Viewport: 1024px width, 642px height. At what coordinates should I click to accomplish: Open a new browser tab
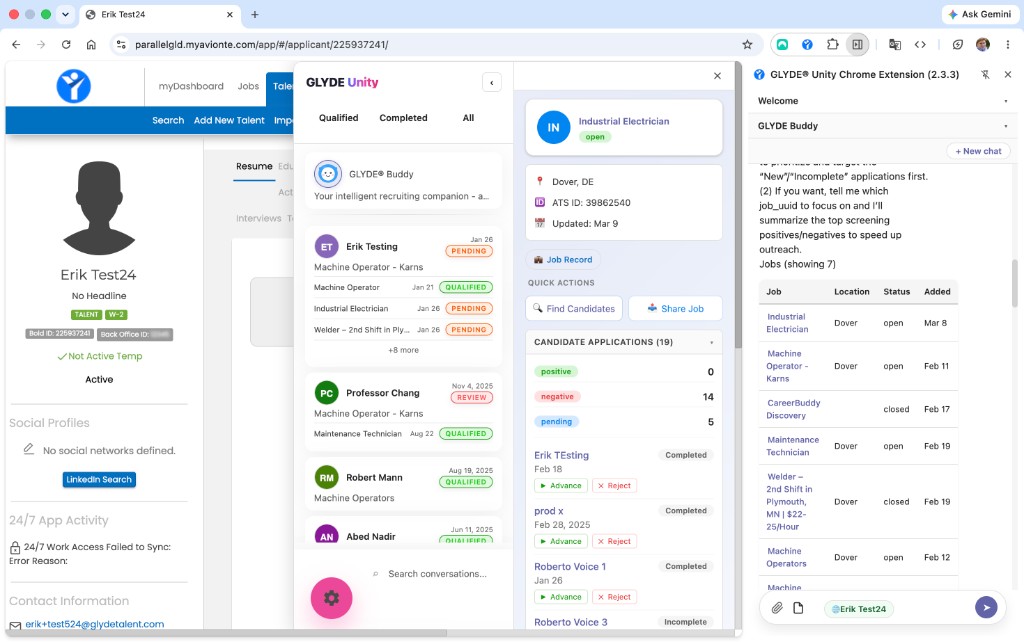[x=255, y=14]
